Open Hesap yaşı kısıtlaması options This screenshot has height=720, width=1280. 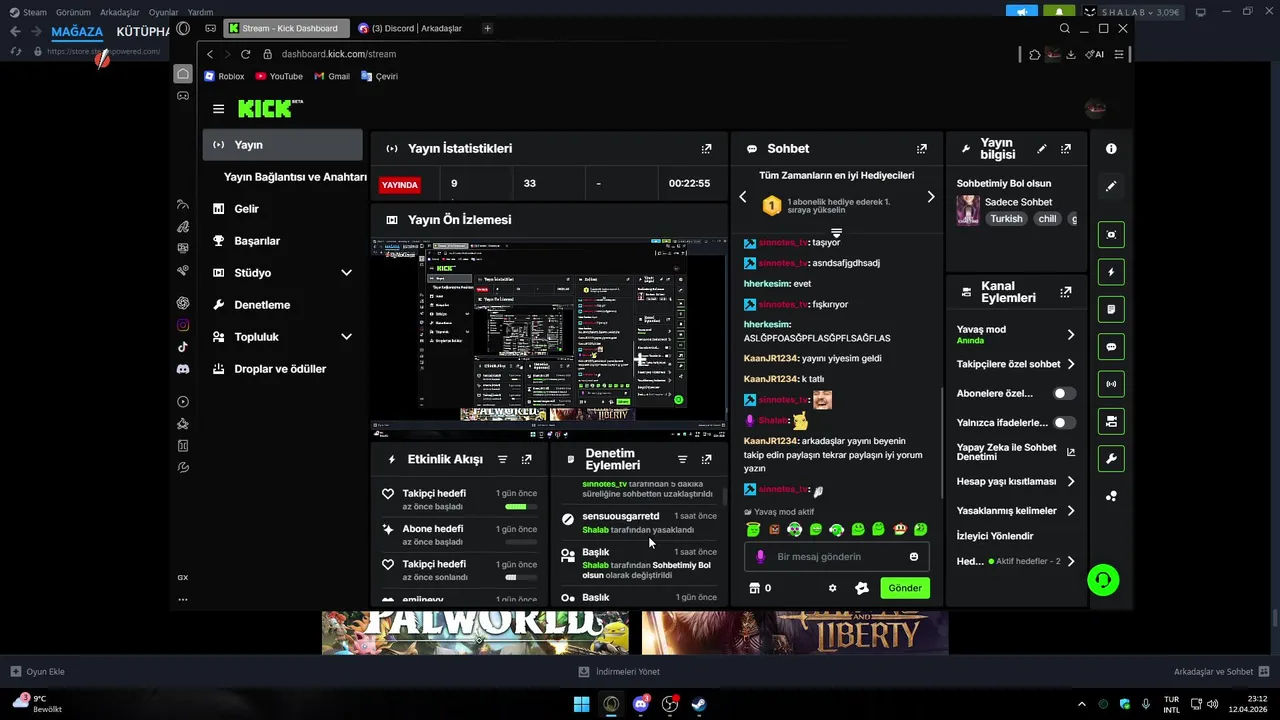point(1016,481)
